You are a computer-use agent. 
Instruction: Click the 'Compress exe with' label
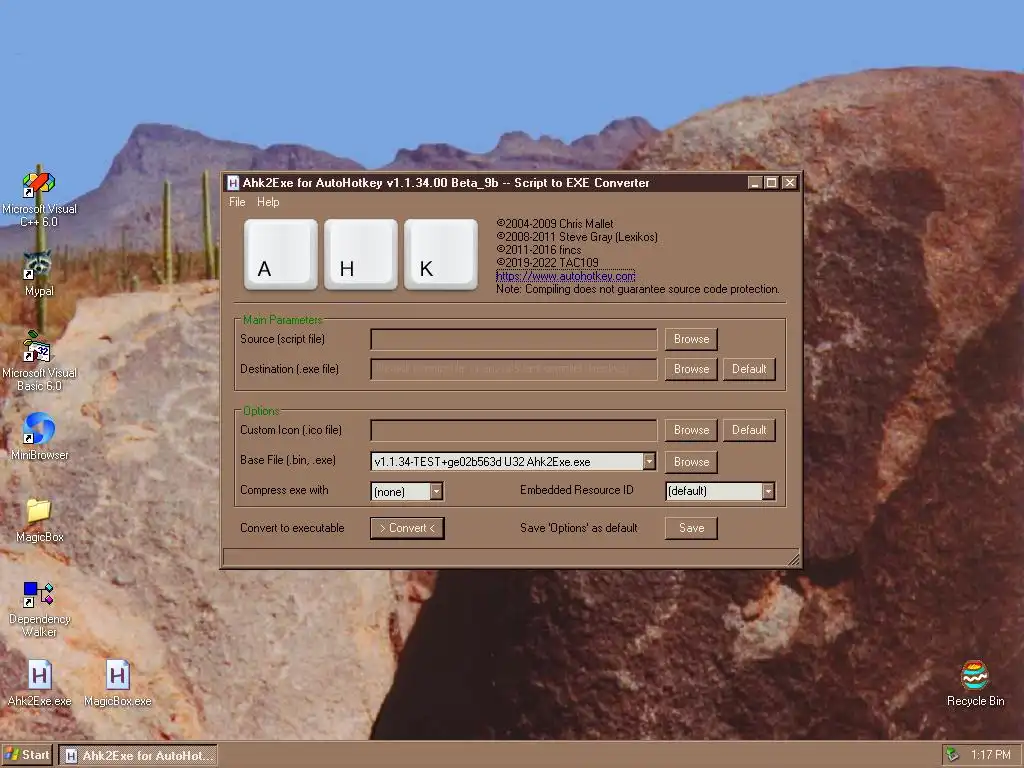click(284, 490)
